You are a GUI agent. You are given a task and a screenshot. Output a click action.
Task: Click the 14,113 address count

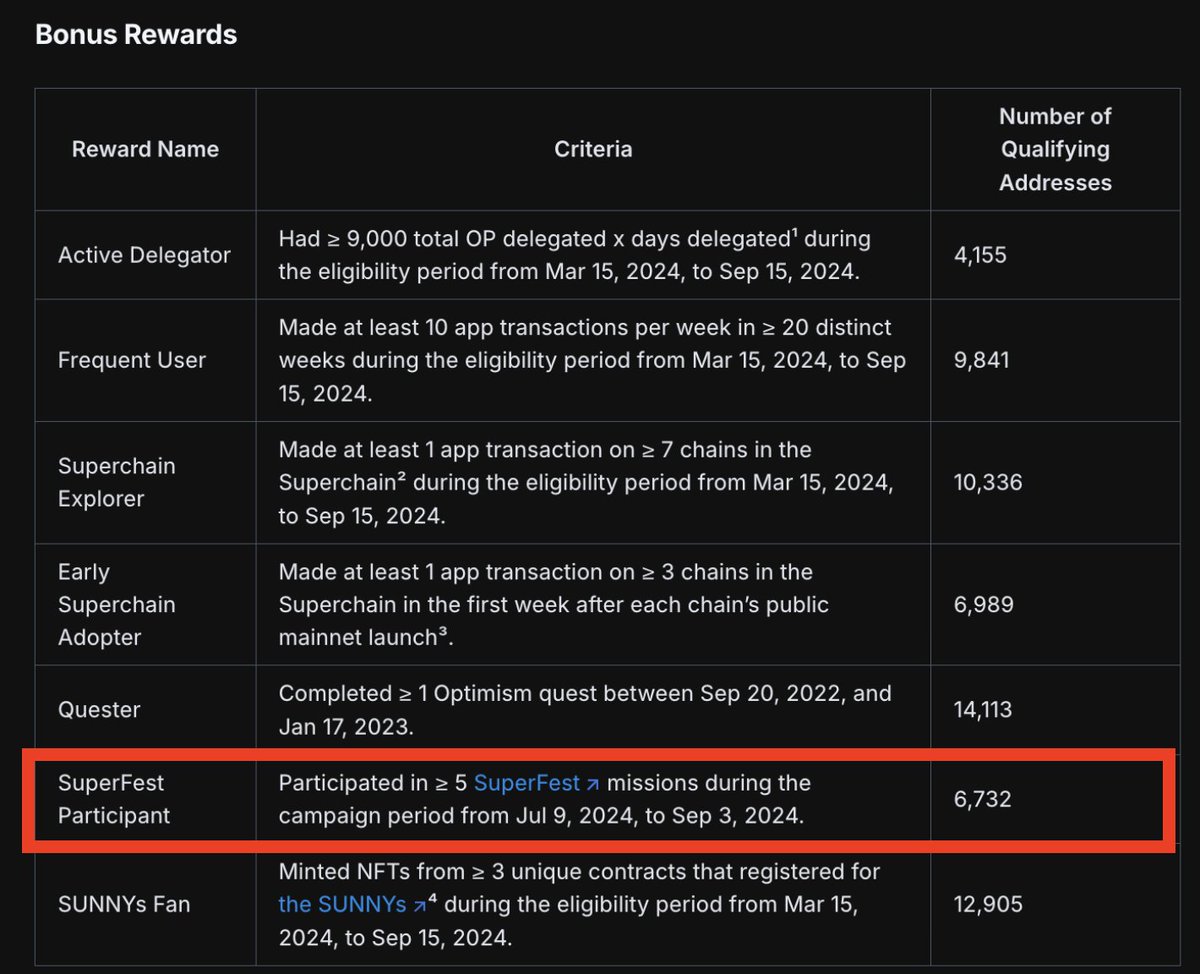coord(984,710)
